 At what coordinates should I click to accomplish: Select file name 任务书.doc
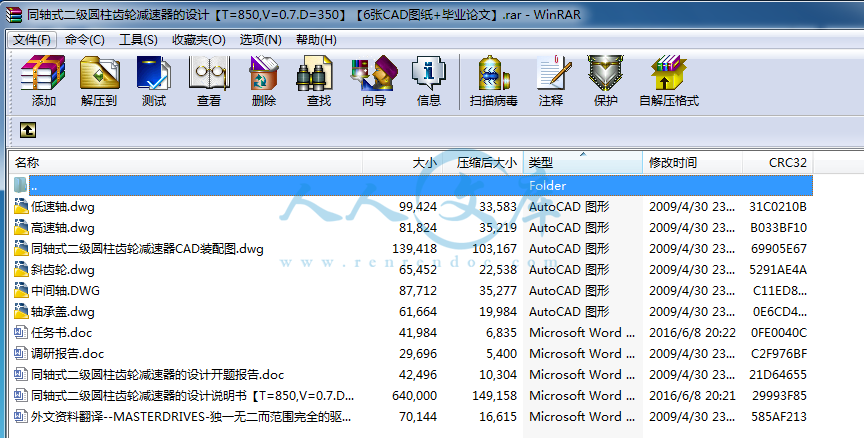[x=62, y=333]
